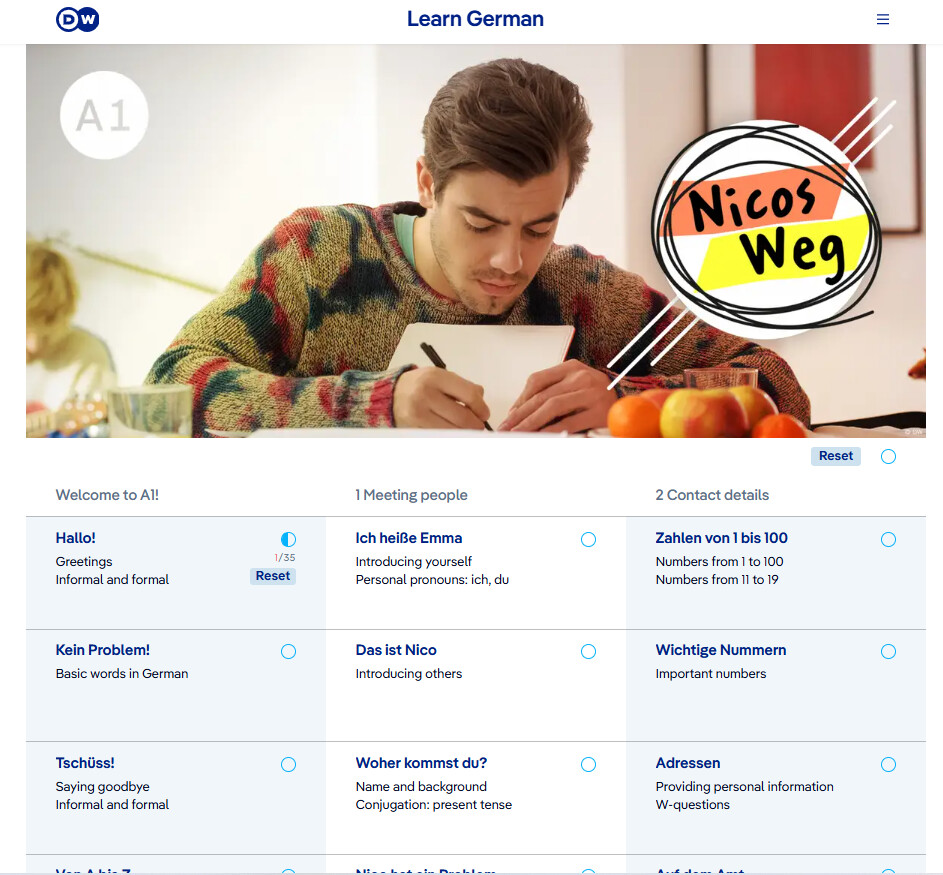Click progress circle beside Wichtige Nummern
The height and width of the screenshot is (875, 943).
coord(888,651)
